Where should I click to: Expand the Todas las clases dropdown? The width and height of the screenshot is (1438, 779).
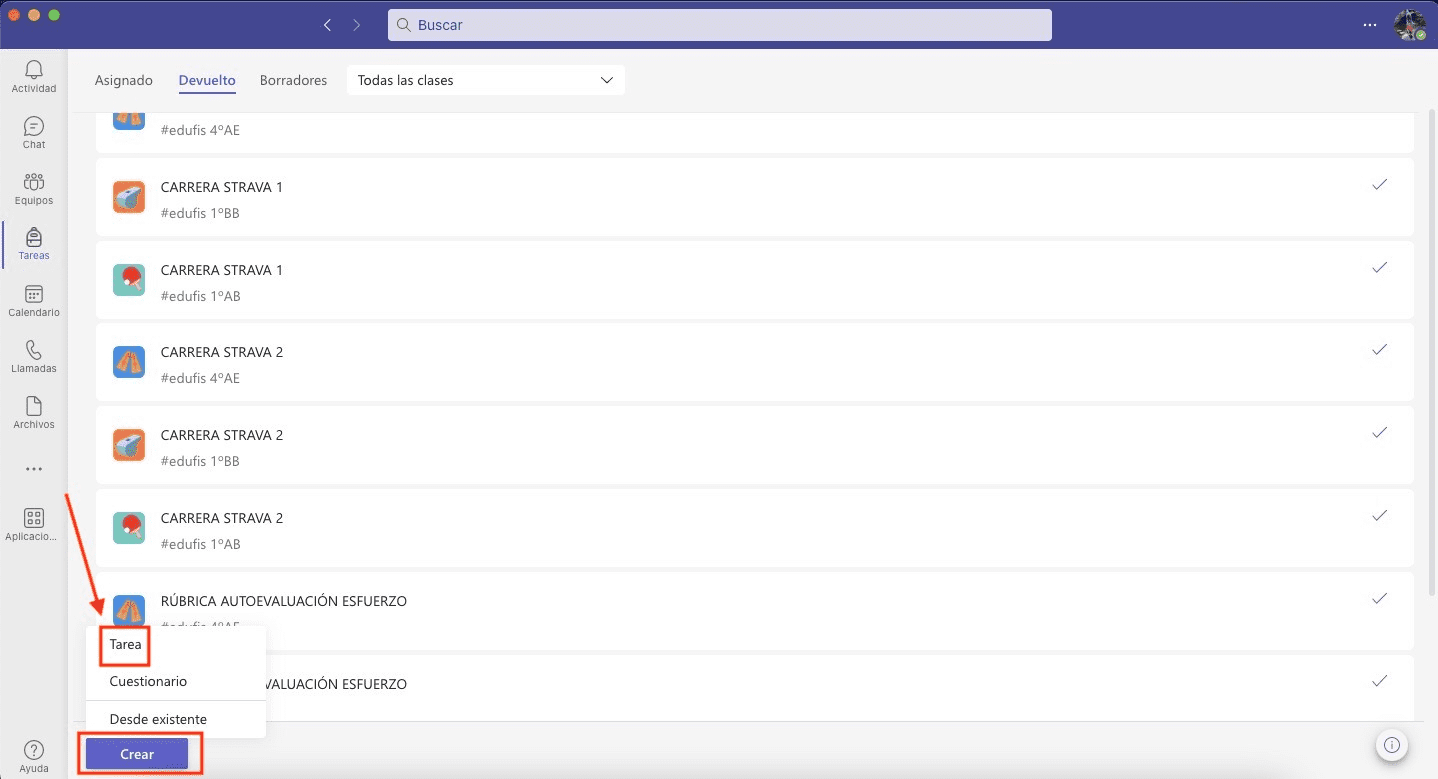click(x=485, y=80)
